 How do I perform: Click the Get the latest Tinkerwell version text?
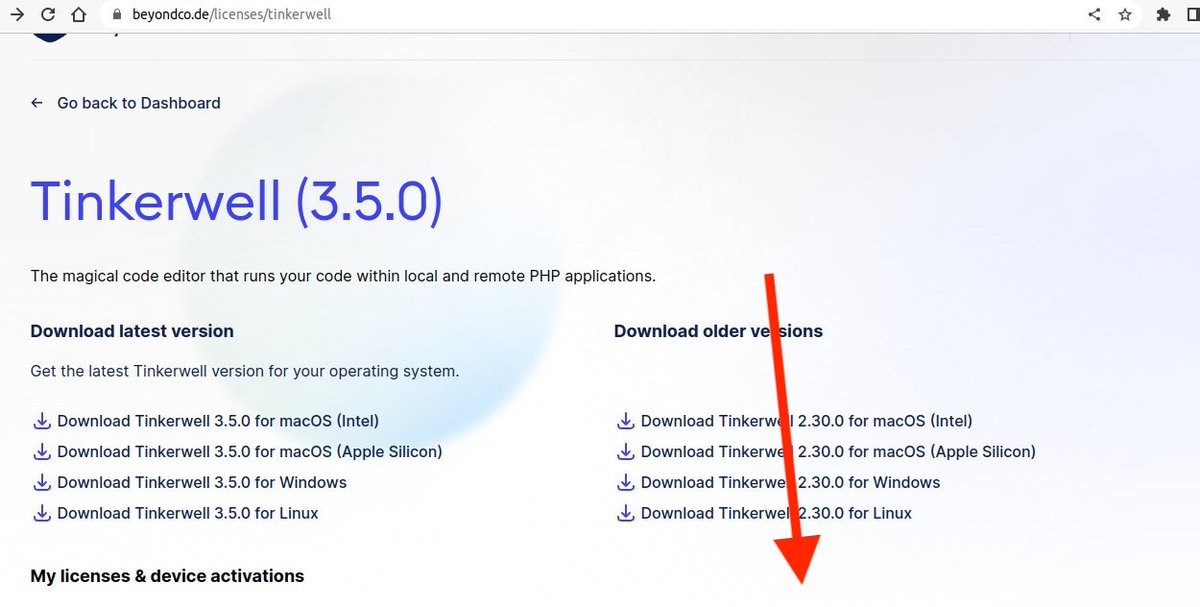tap(245, 371)
